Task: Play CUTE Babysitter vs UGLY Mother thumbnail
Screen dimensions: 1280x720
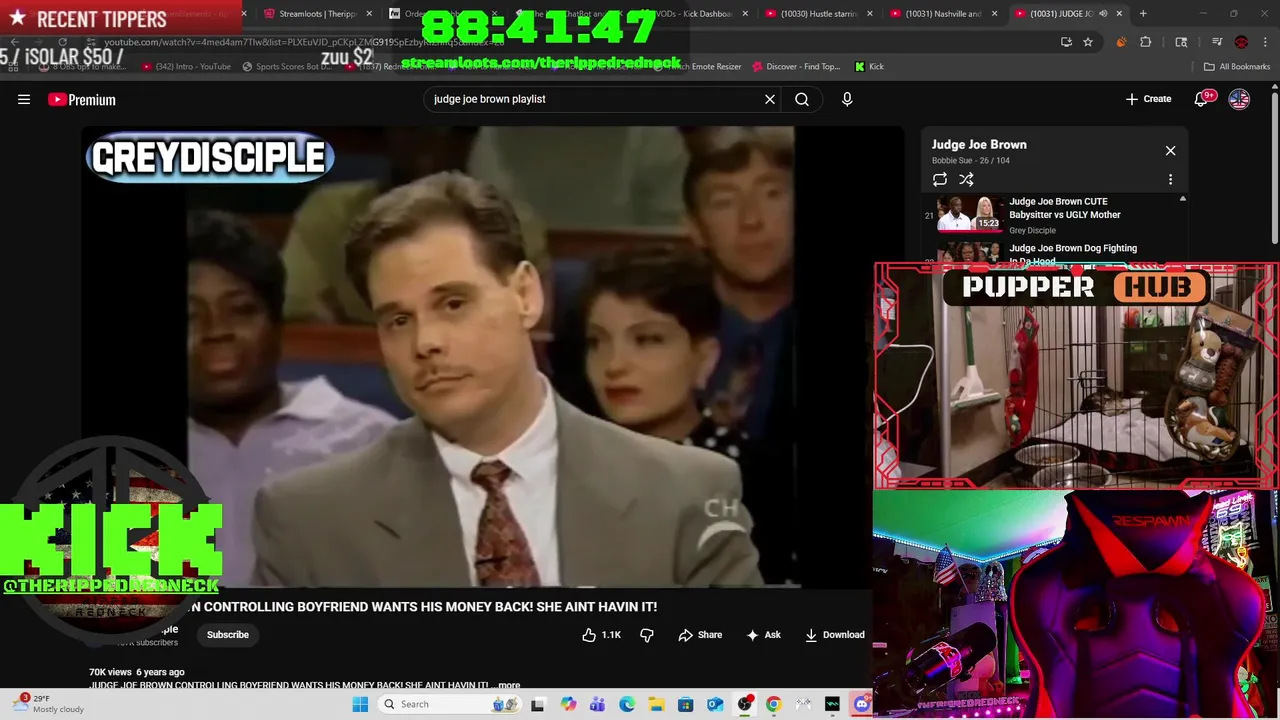Action: tap(969, 213)
